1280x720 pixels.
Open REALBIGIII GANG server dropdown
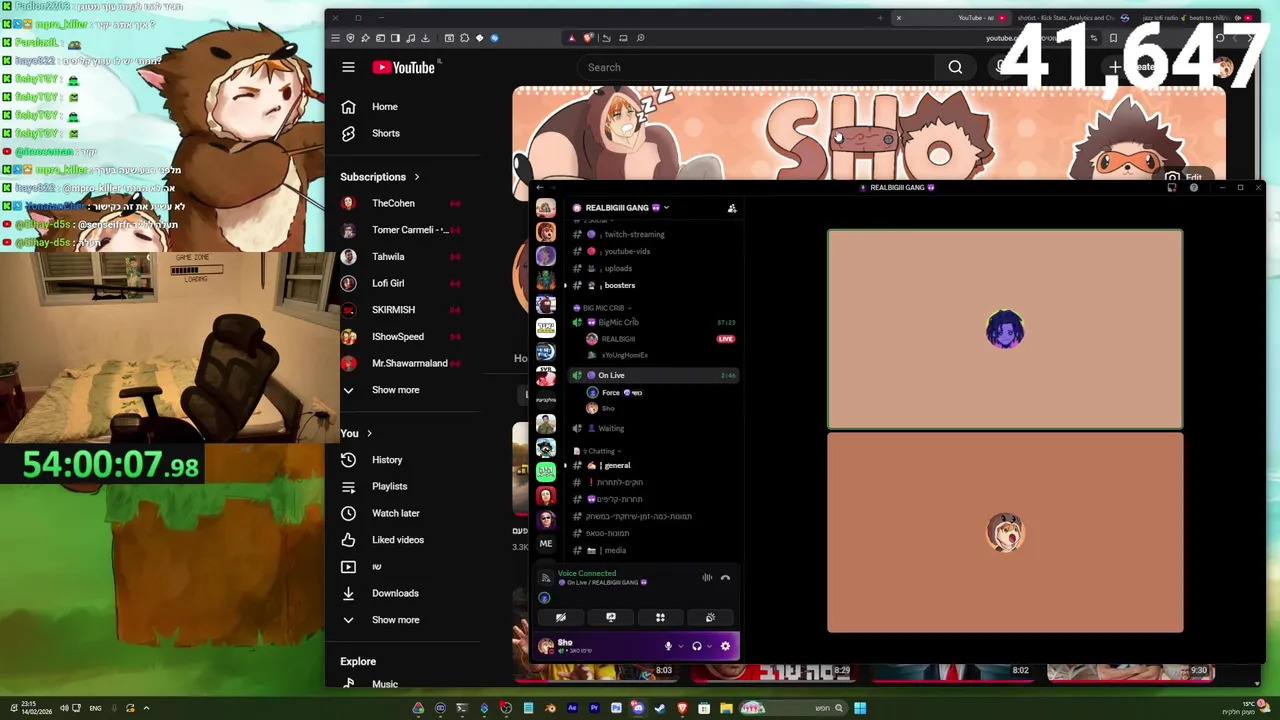pos(620,208)
